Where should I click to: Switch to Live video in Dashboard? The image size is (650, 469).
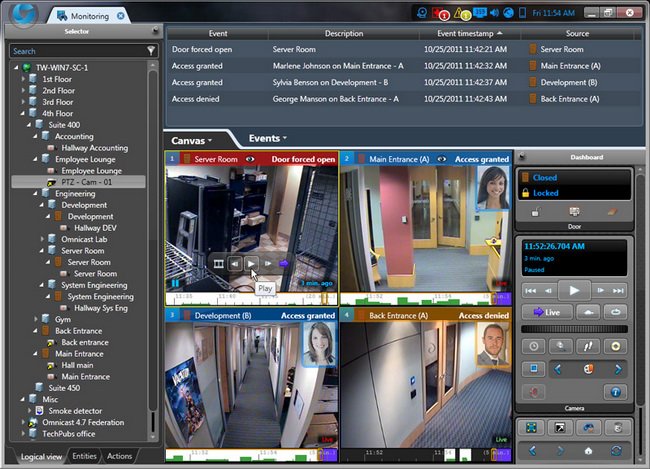547,312
